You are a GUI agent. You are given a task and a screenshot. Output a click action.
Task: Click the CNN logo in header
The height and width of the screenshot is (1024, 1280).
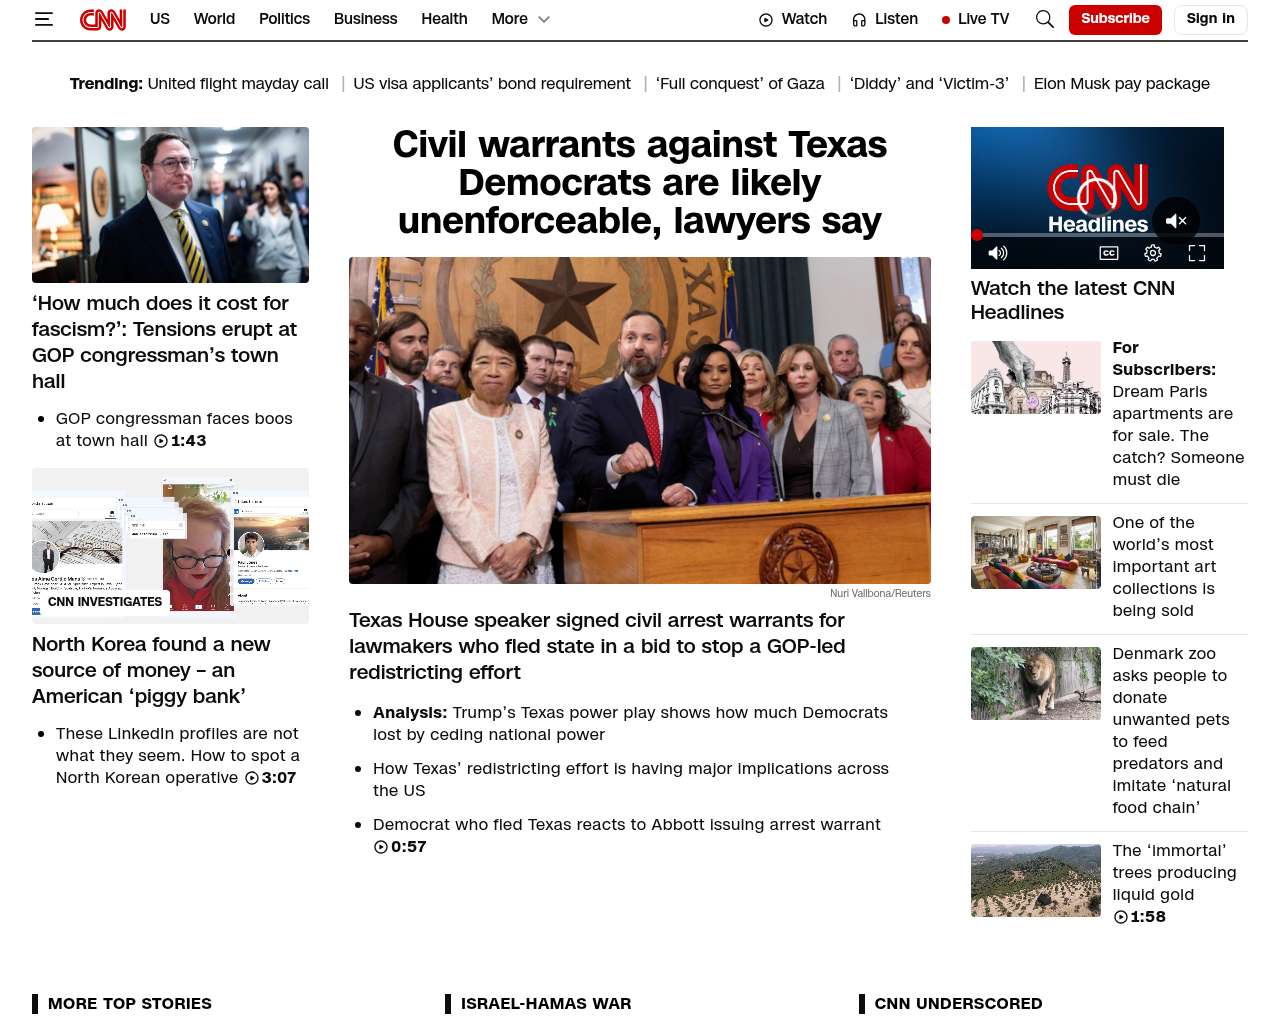click(x=103, y=19)
